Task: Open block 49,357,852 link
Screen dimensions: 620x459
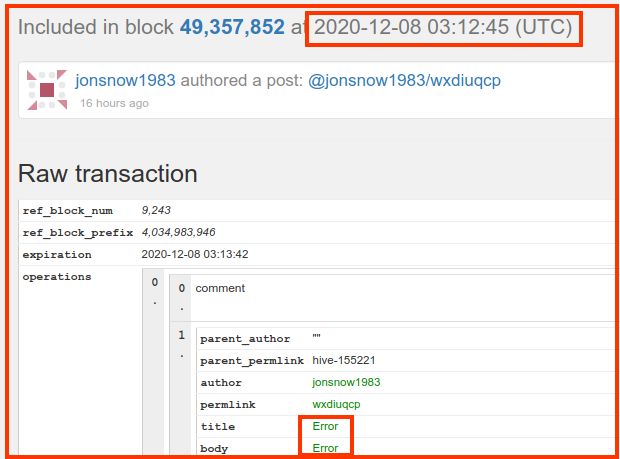Action: [232, 27]
